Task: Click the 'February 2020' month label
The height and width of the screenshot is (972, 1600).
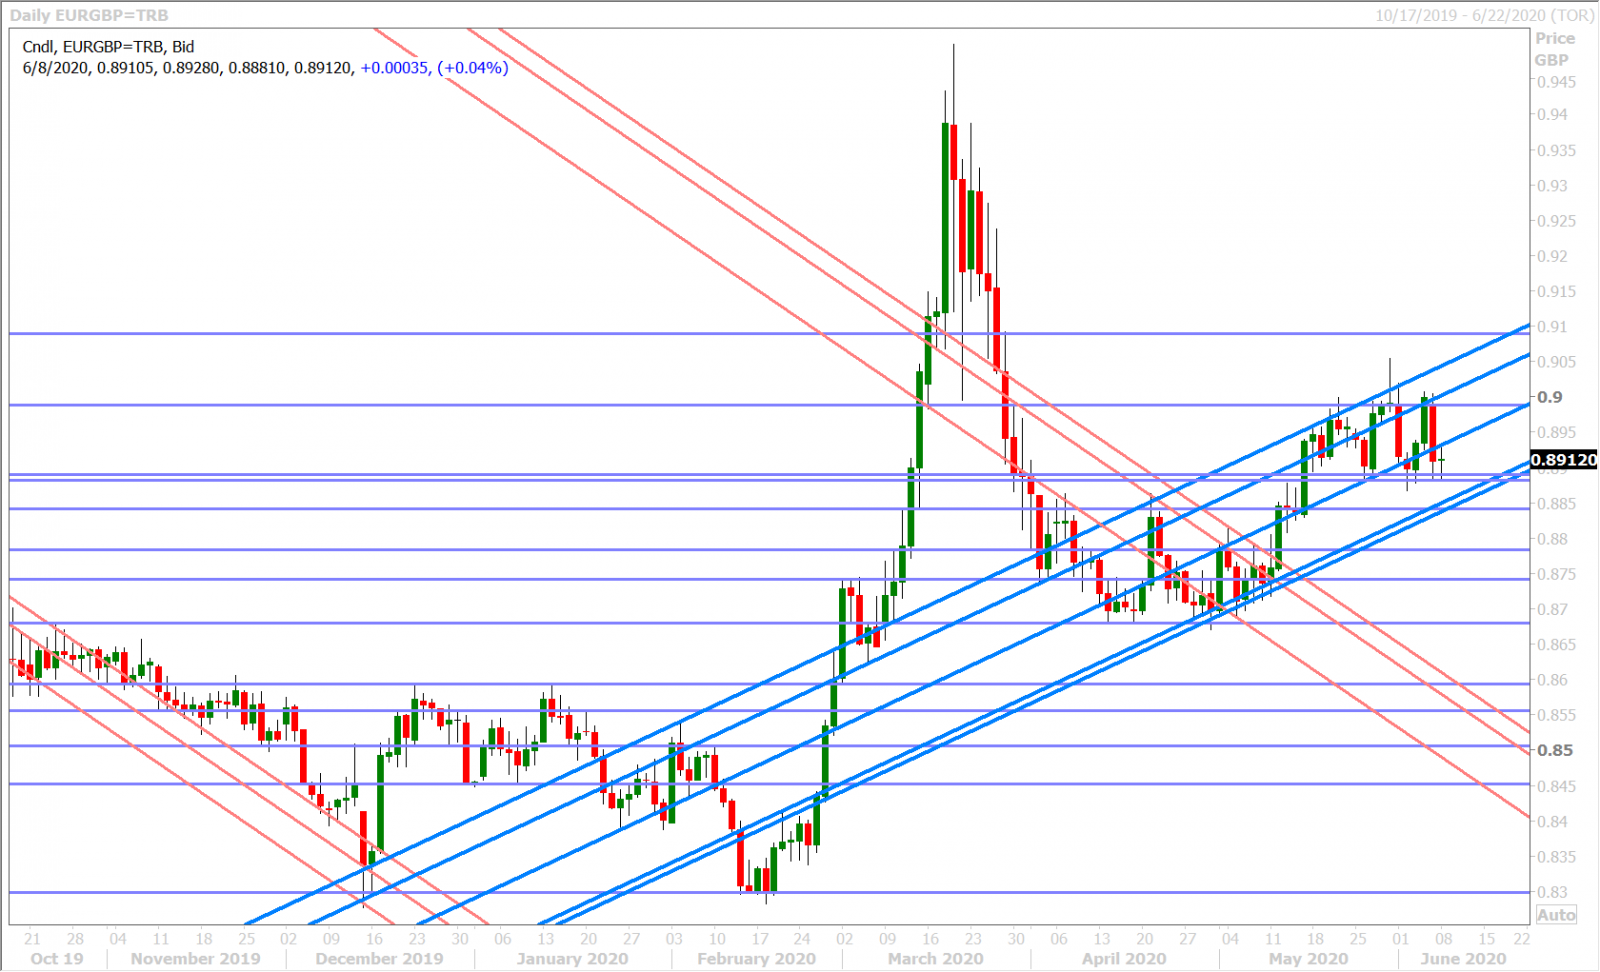Action: (x=756, y=959)
